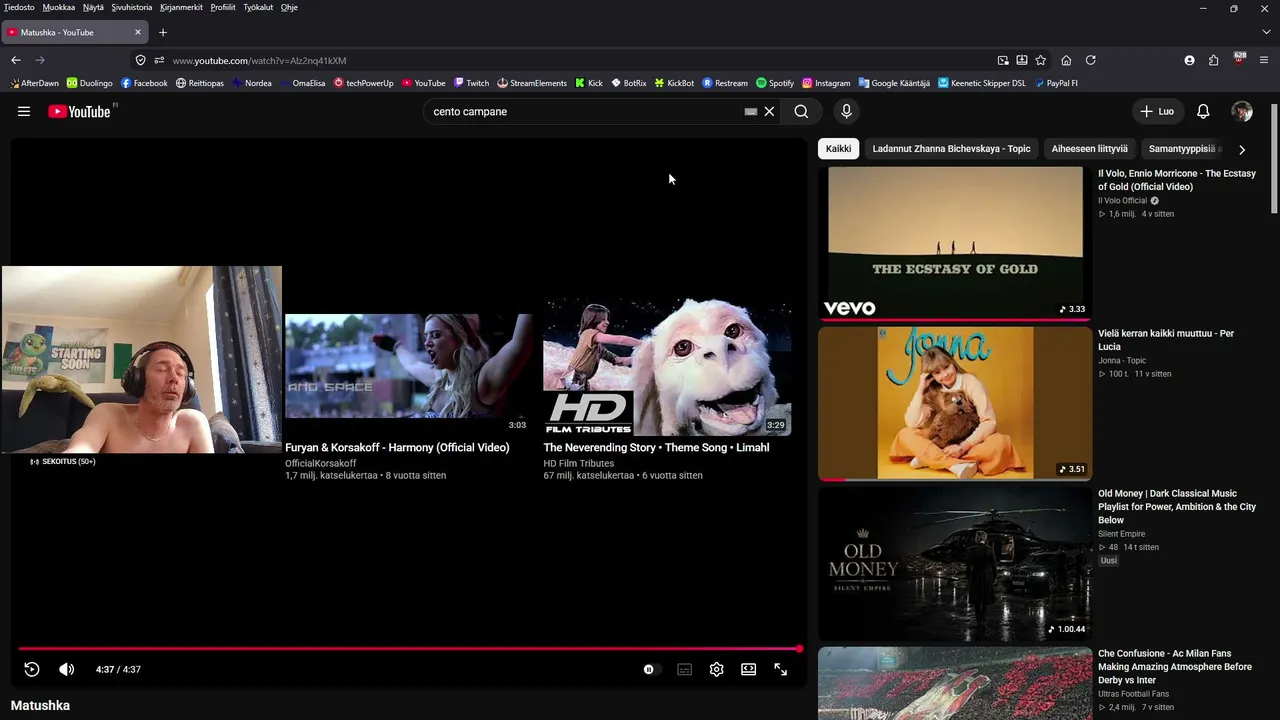The width and height of the screenshot is (1280, 720).
Task: Click the tracking protection shield icon
Action: tap(140, 60)
